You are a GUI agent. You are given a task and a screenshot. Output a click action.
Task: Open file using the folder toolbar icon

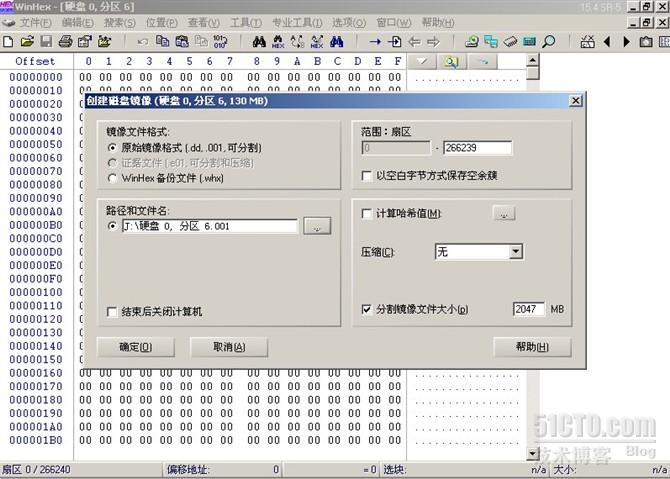click(27, 41)
